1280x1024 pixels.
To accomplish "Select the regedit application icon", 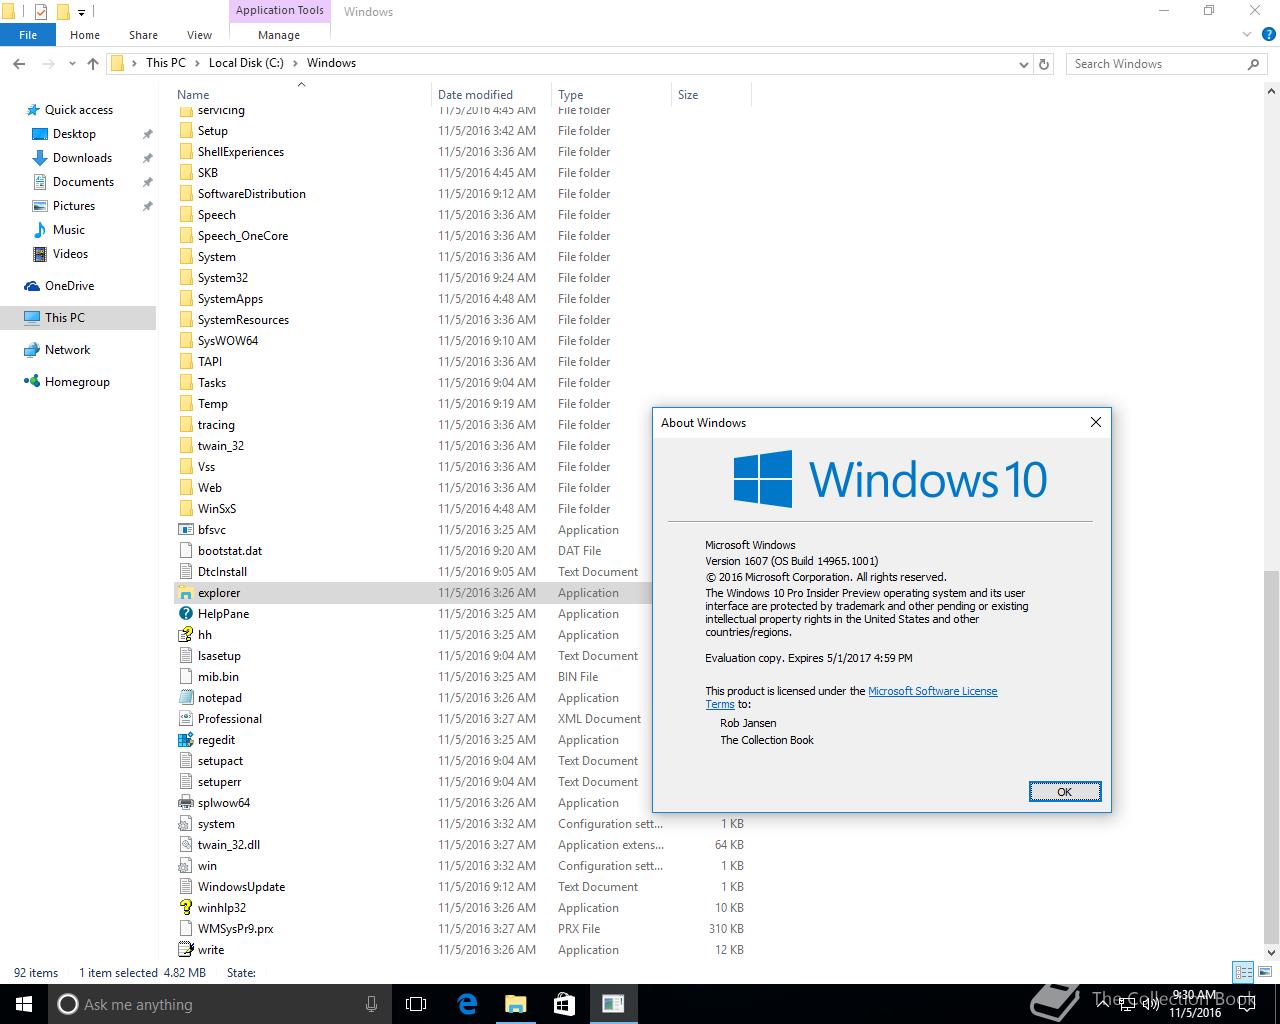I will pos(185,740).
